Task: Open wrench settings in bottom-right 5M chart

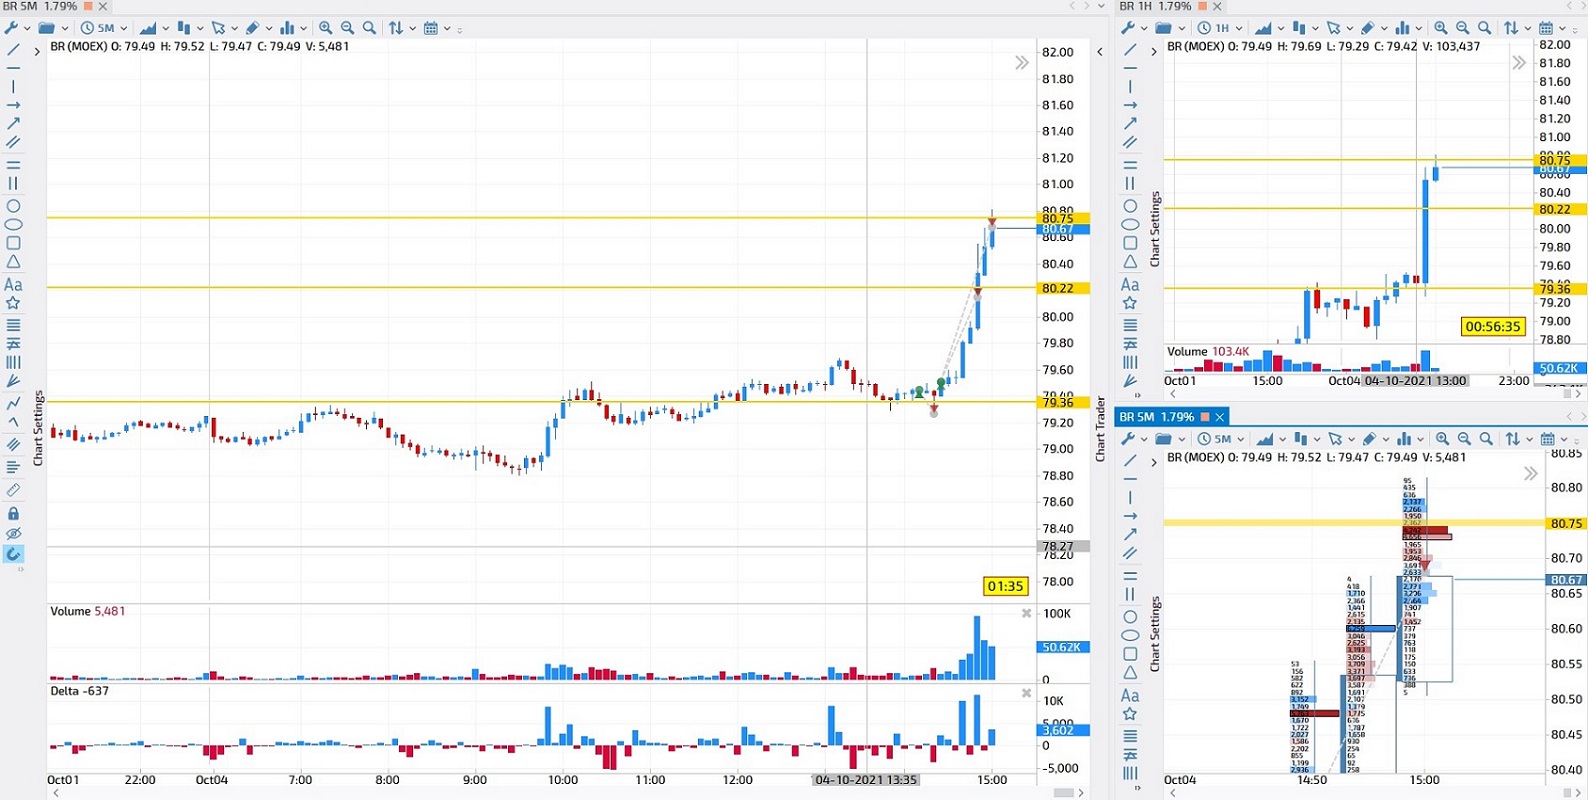Action: coord(1129,439)
